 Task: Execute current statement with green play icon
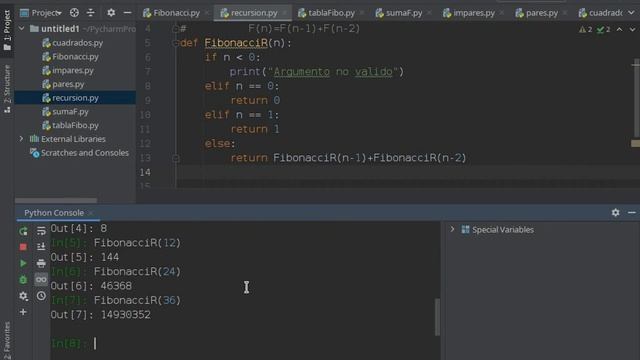[23, 263]
